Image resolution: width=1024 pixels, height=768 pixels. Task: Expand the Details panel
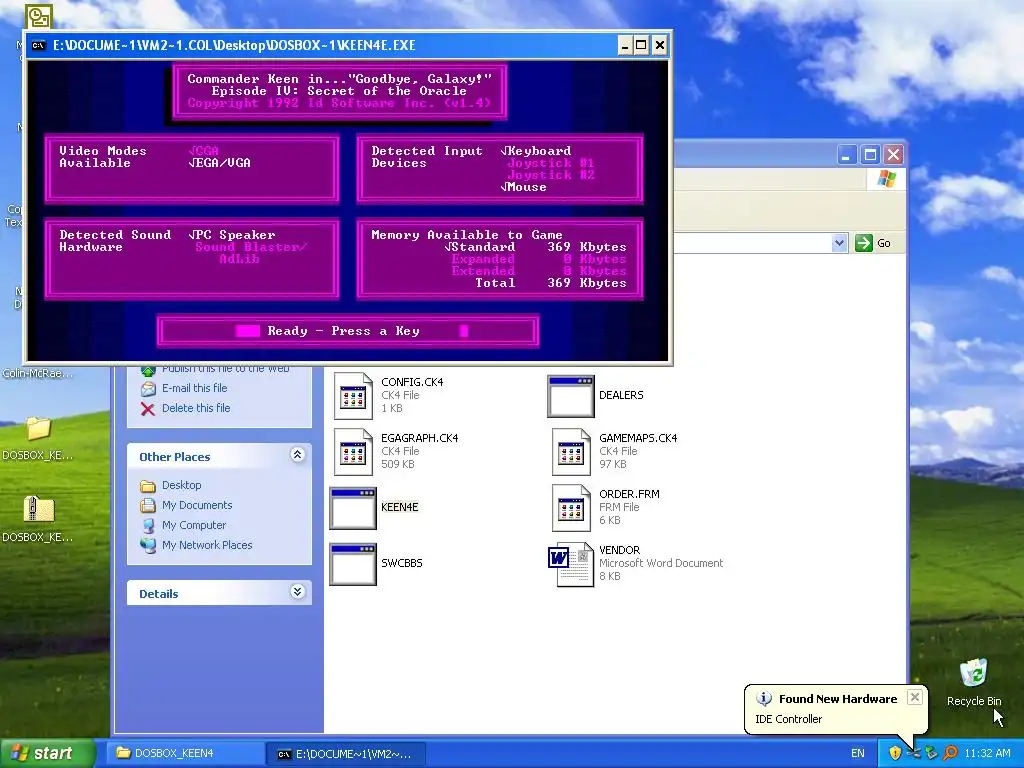point(297,592)
